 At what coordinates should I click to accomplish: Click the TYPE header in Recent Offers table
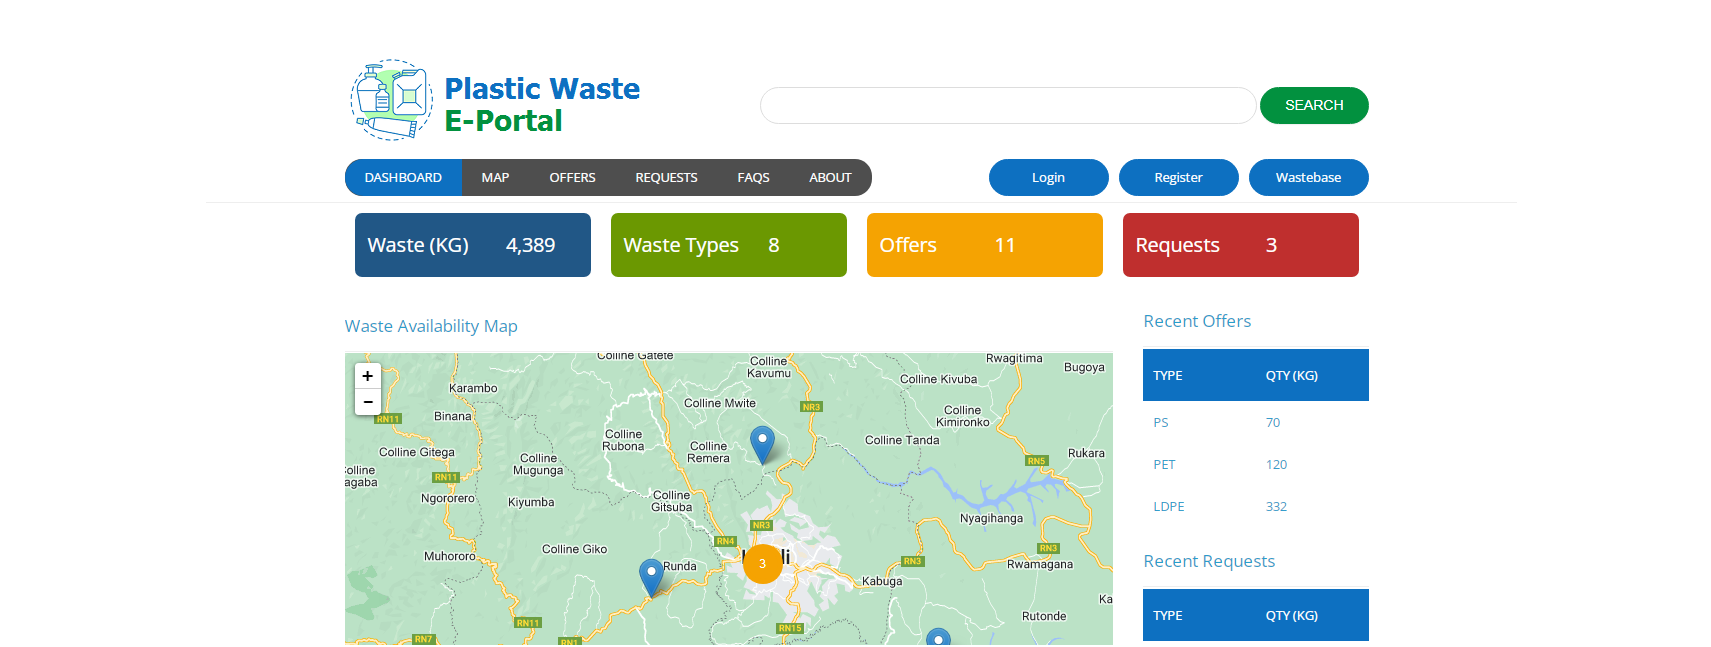(x=1167, y=376)
